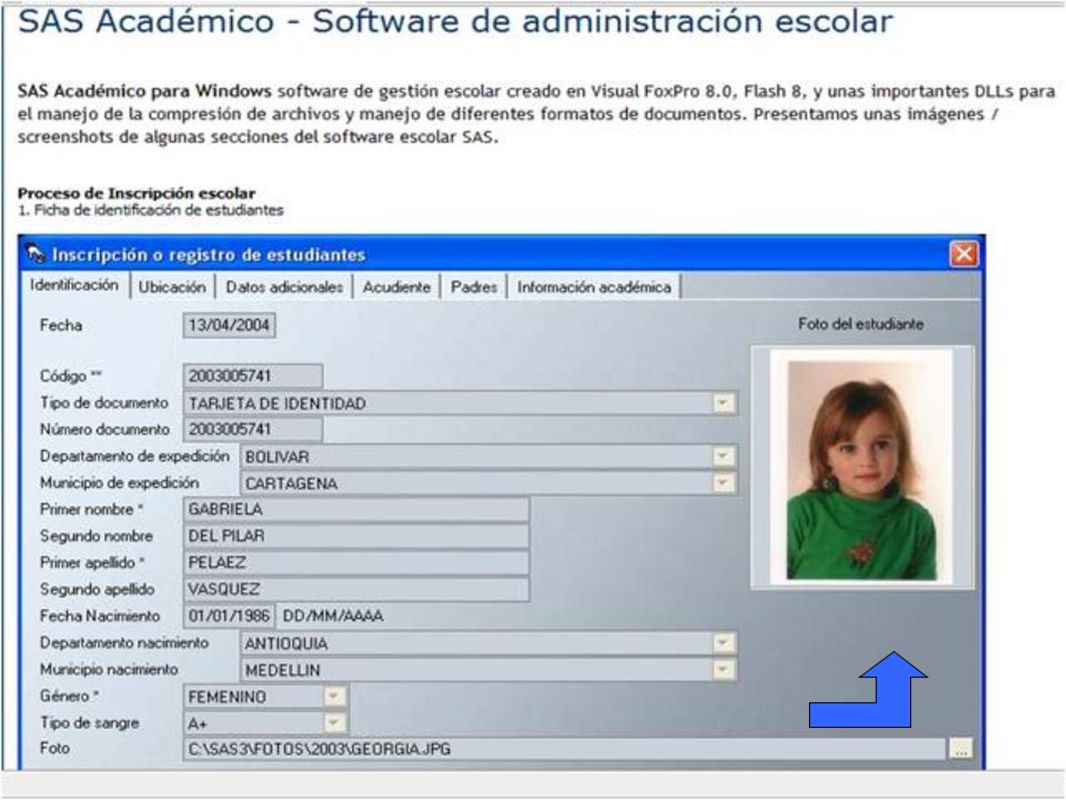Image resolution: width=1066 pixels, height=800 pixels.
Task: Click the Departamento de expedición label
Action: (x=135, y=456)
